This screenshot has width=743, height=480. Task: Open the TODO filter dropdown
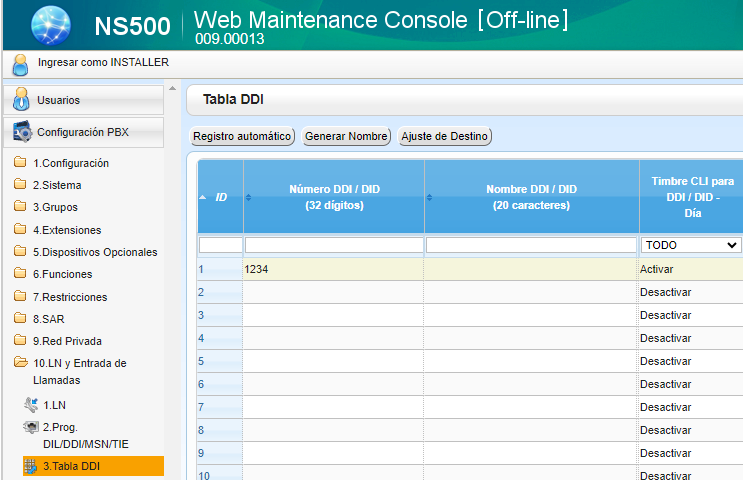pyautogui.click(x=690, y=245)
